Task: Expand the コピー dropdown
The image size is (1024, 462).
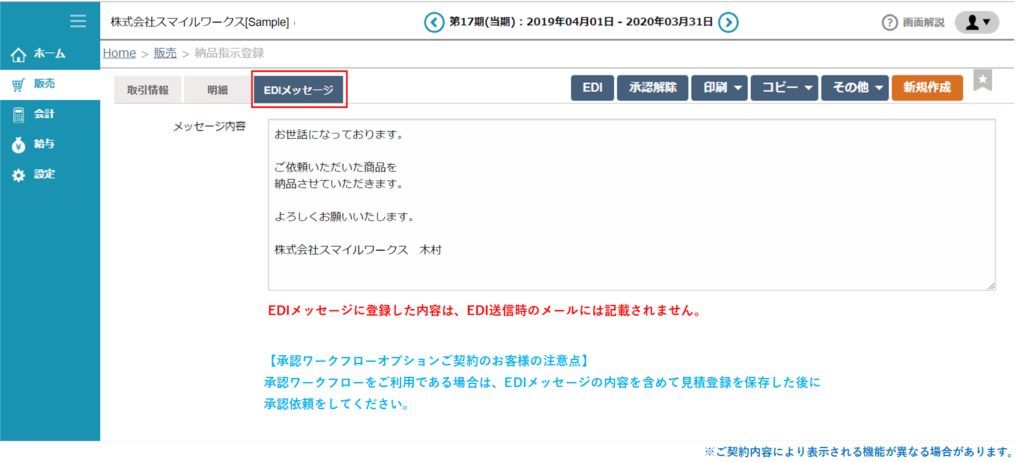Action: coord(786,88)
